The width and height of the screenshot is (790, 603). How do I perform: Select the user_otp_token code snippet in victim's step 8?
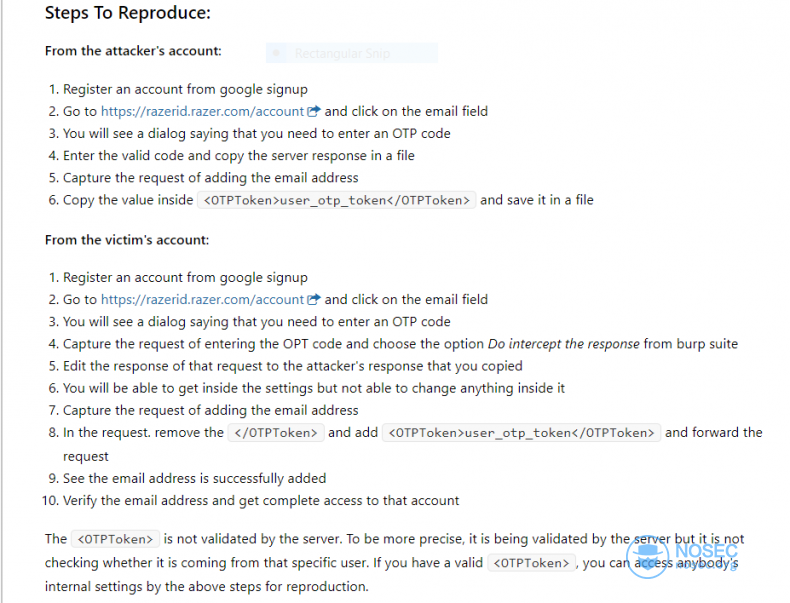pyautogui.click(x=521, y=433)
